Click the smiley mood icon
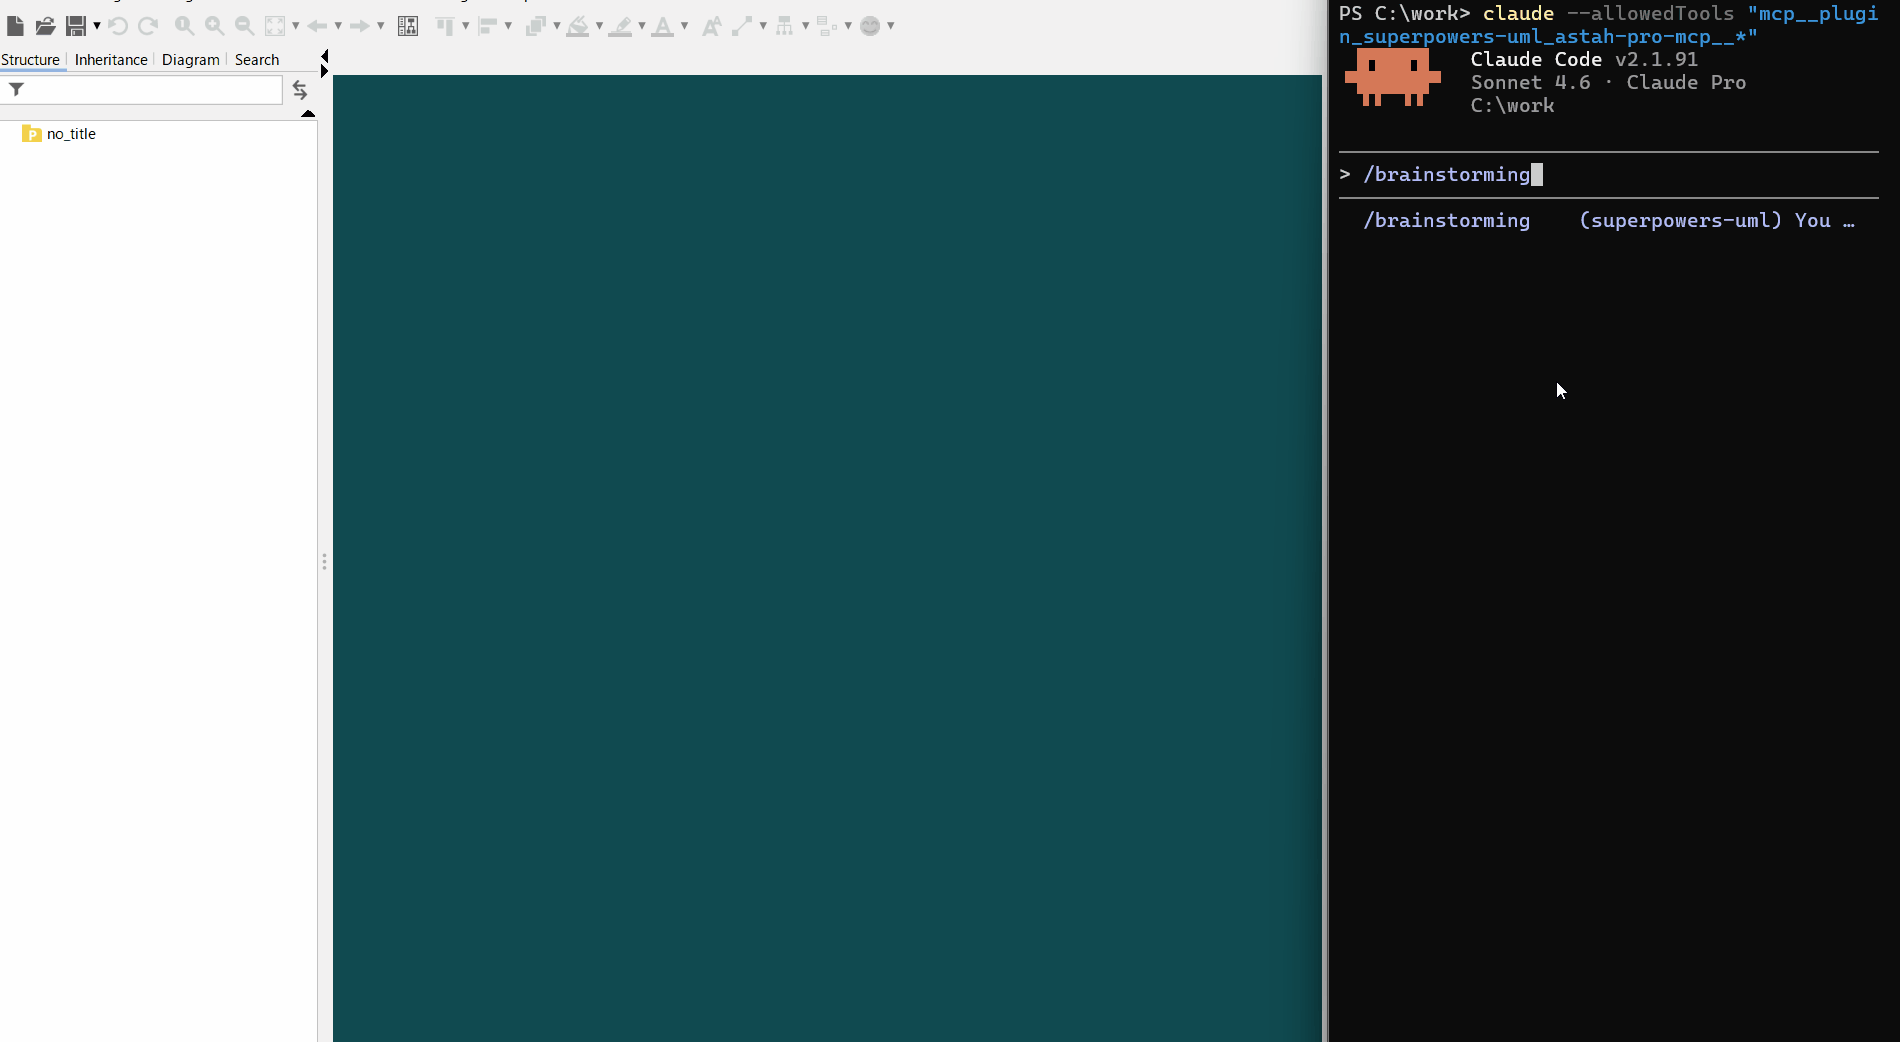This screenshot has width=1900, height=1042. pos(870,26)
